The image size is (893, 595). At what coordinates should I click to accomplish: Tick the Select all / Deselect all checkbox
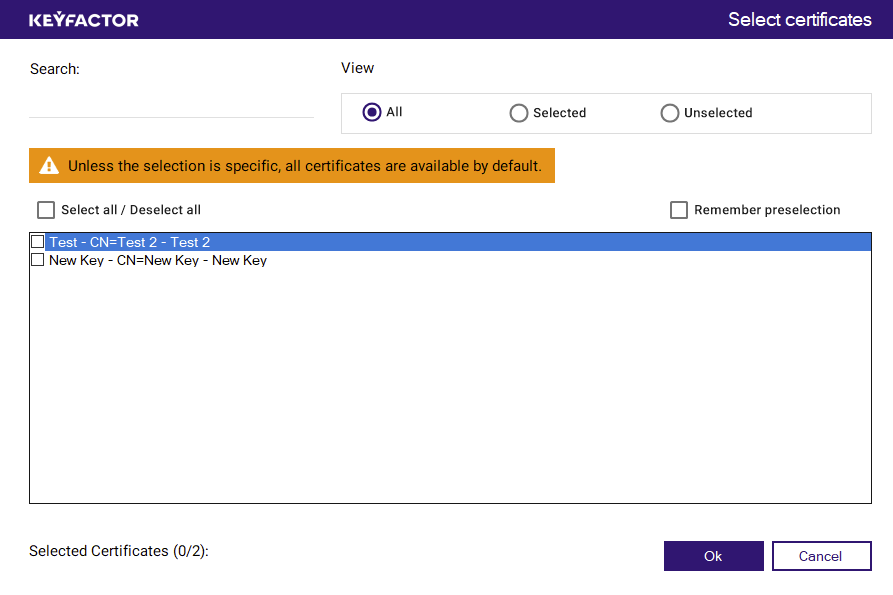coord(46,210)
